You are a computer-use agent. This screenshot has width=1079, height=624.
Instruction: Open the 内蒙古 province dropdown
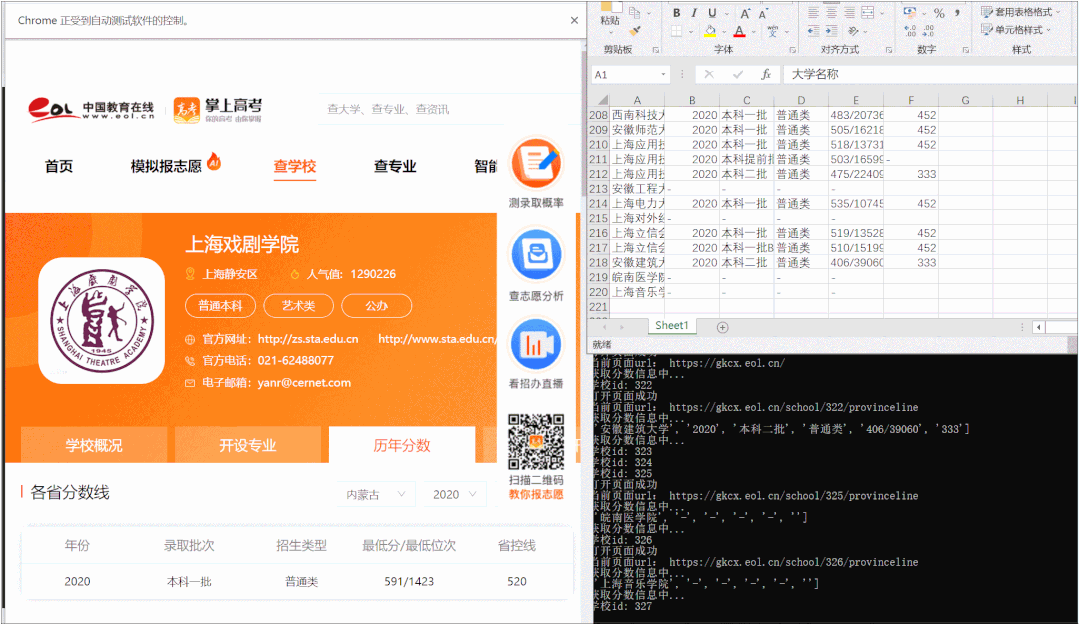click(x=376, y=494)
